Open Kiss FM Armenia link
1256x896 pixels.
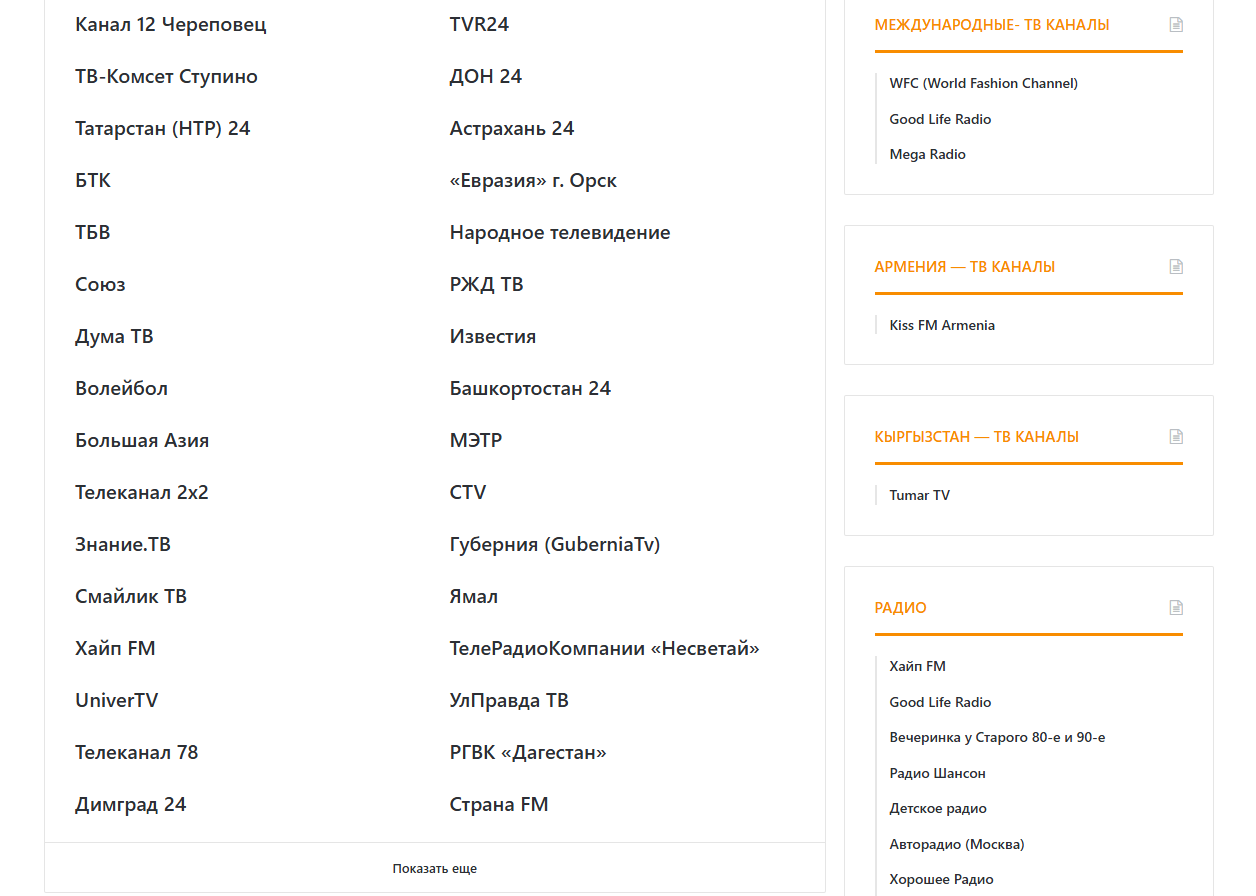coord(942,326)
